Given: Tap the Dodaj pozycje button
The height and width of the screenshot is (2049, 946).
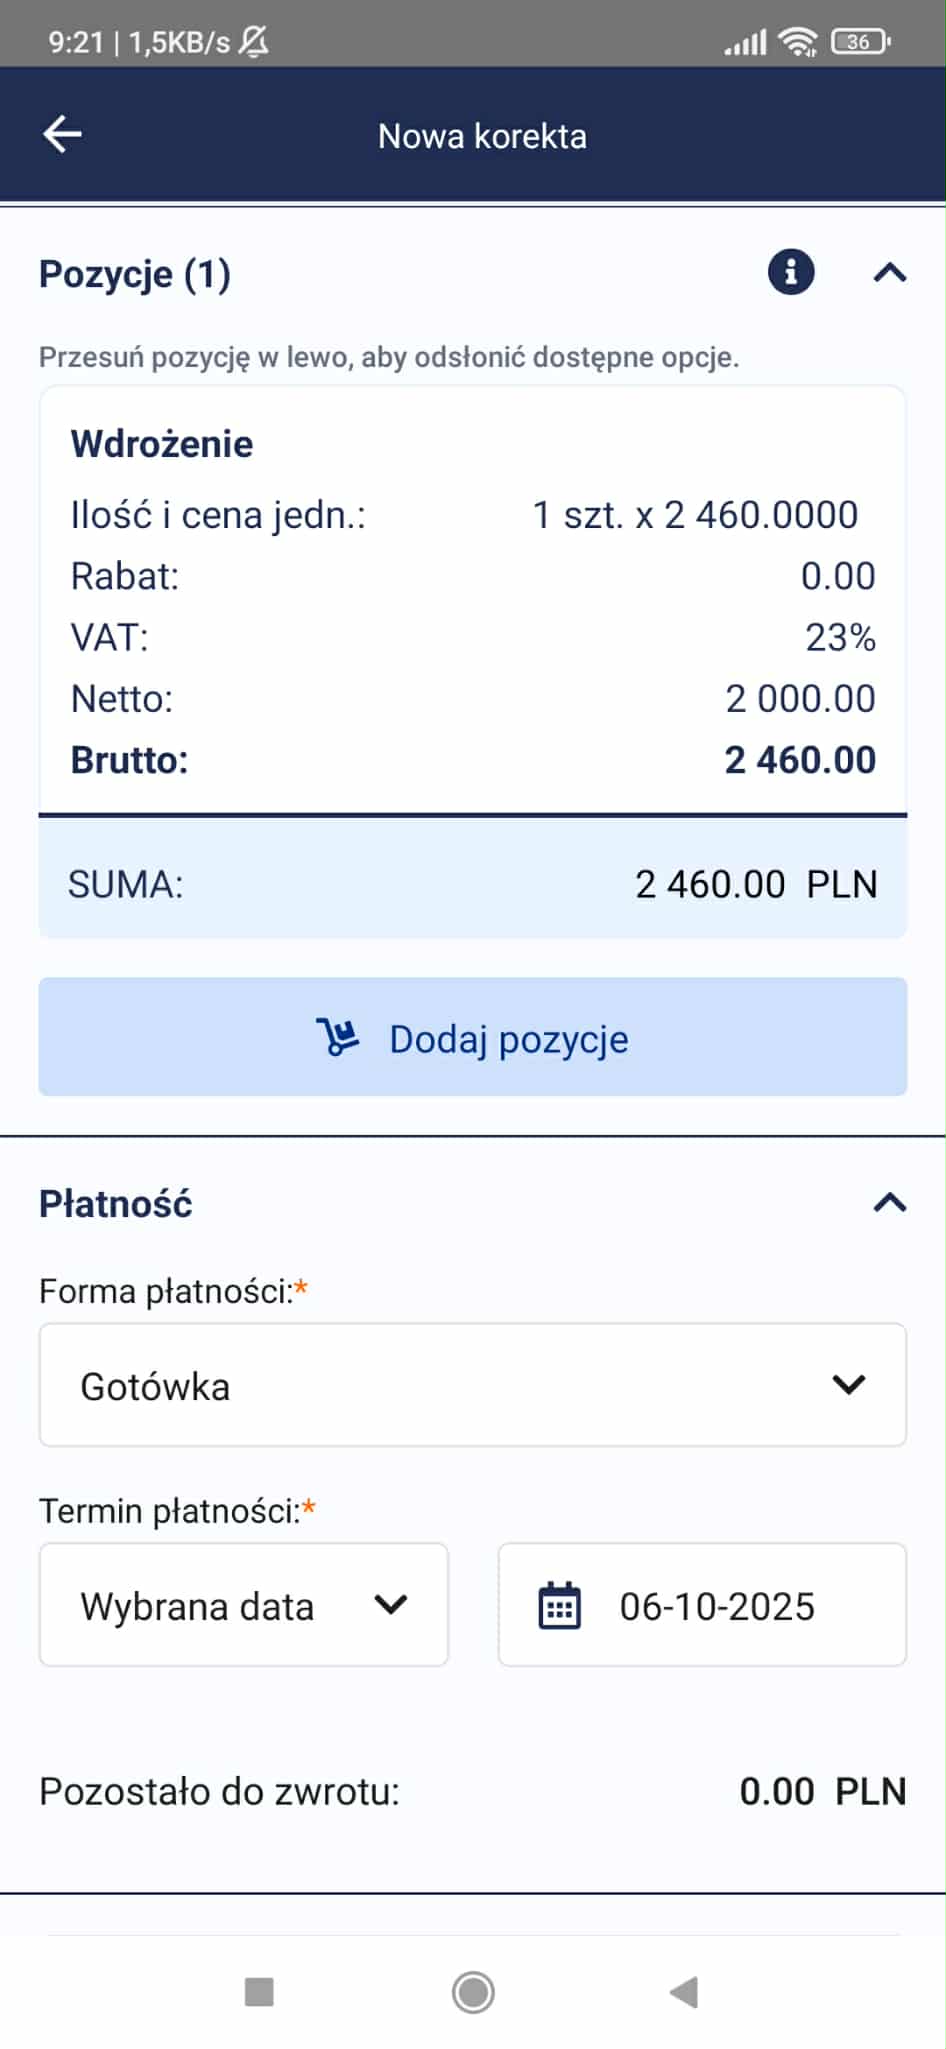Looking at the screenshot, I should (x=473, y=1037).
